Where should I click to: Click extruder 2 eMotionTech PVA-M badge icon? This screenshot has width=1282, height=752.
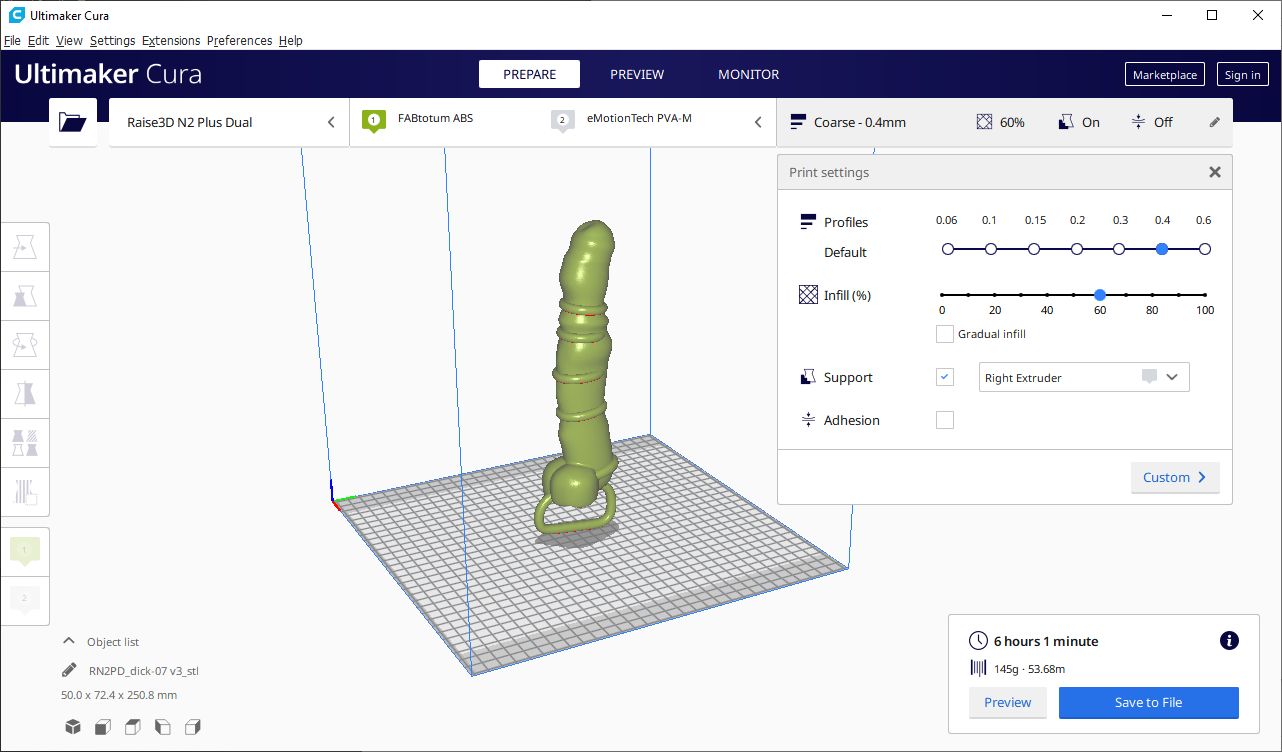pyautogui.click(x=562, y=121)
